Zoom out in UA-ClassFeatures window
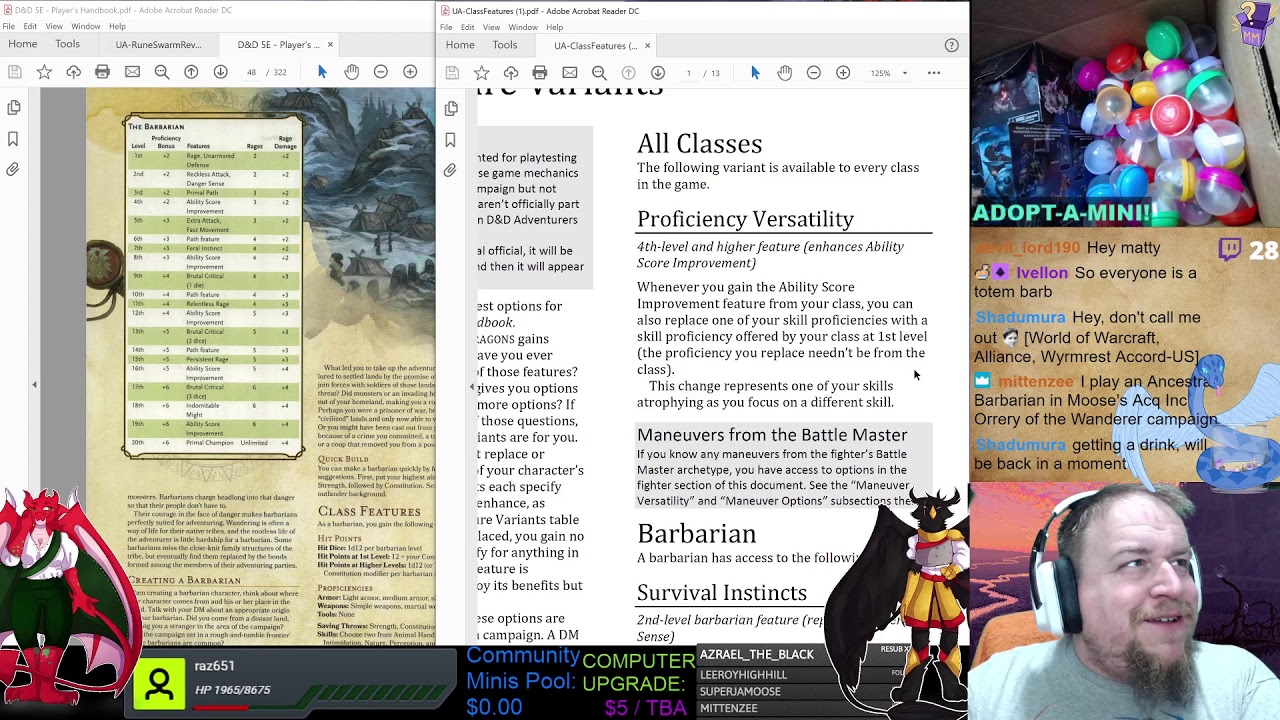1280x720 pixels. (814, 72)
